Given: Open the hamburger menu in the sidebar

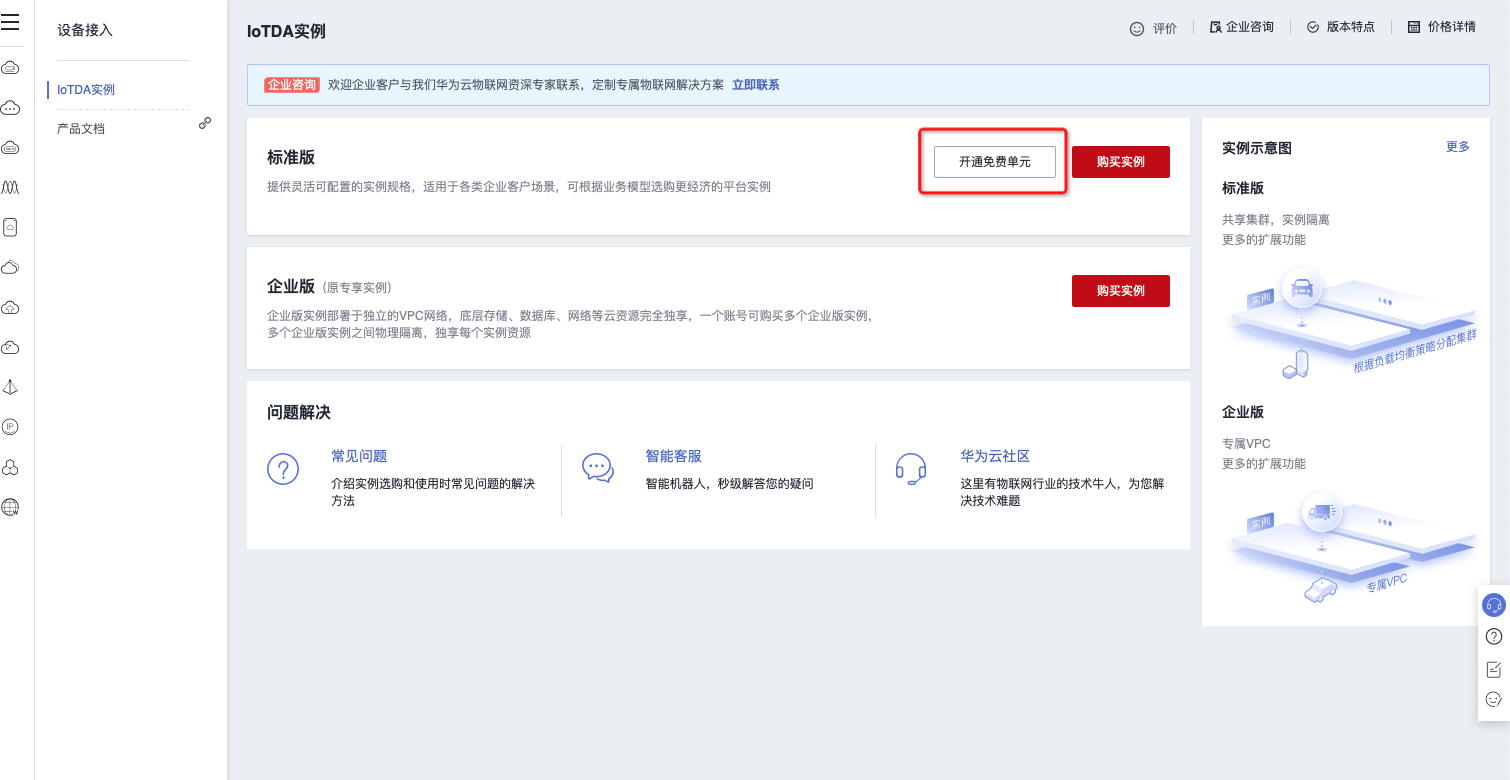Looking at the screenshot, I should point(10,22).
